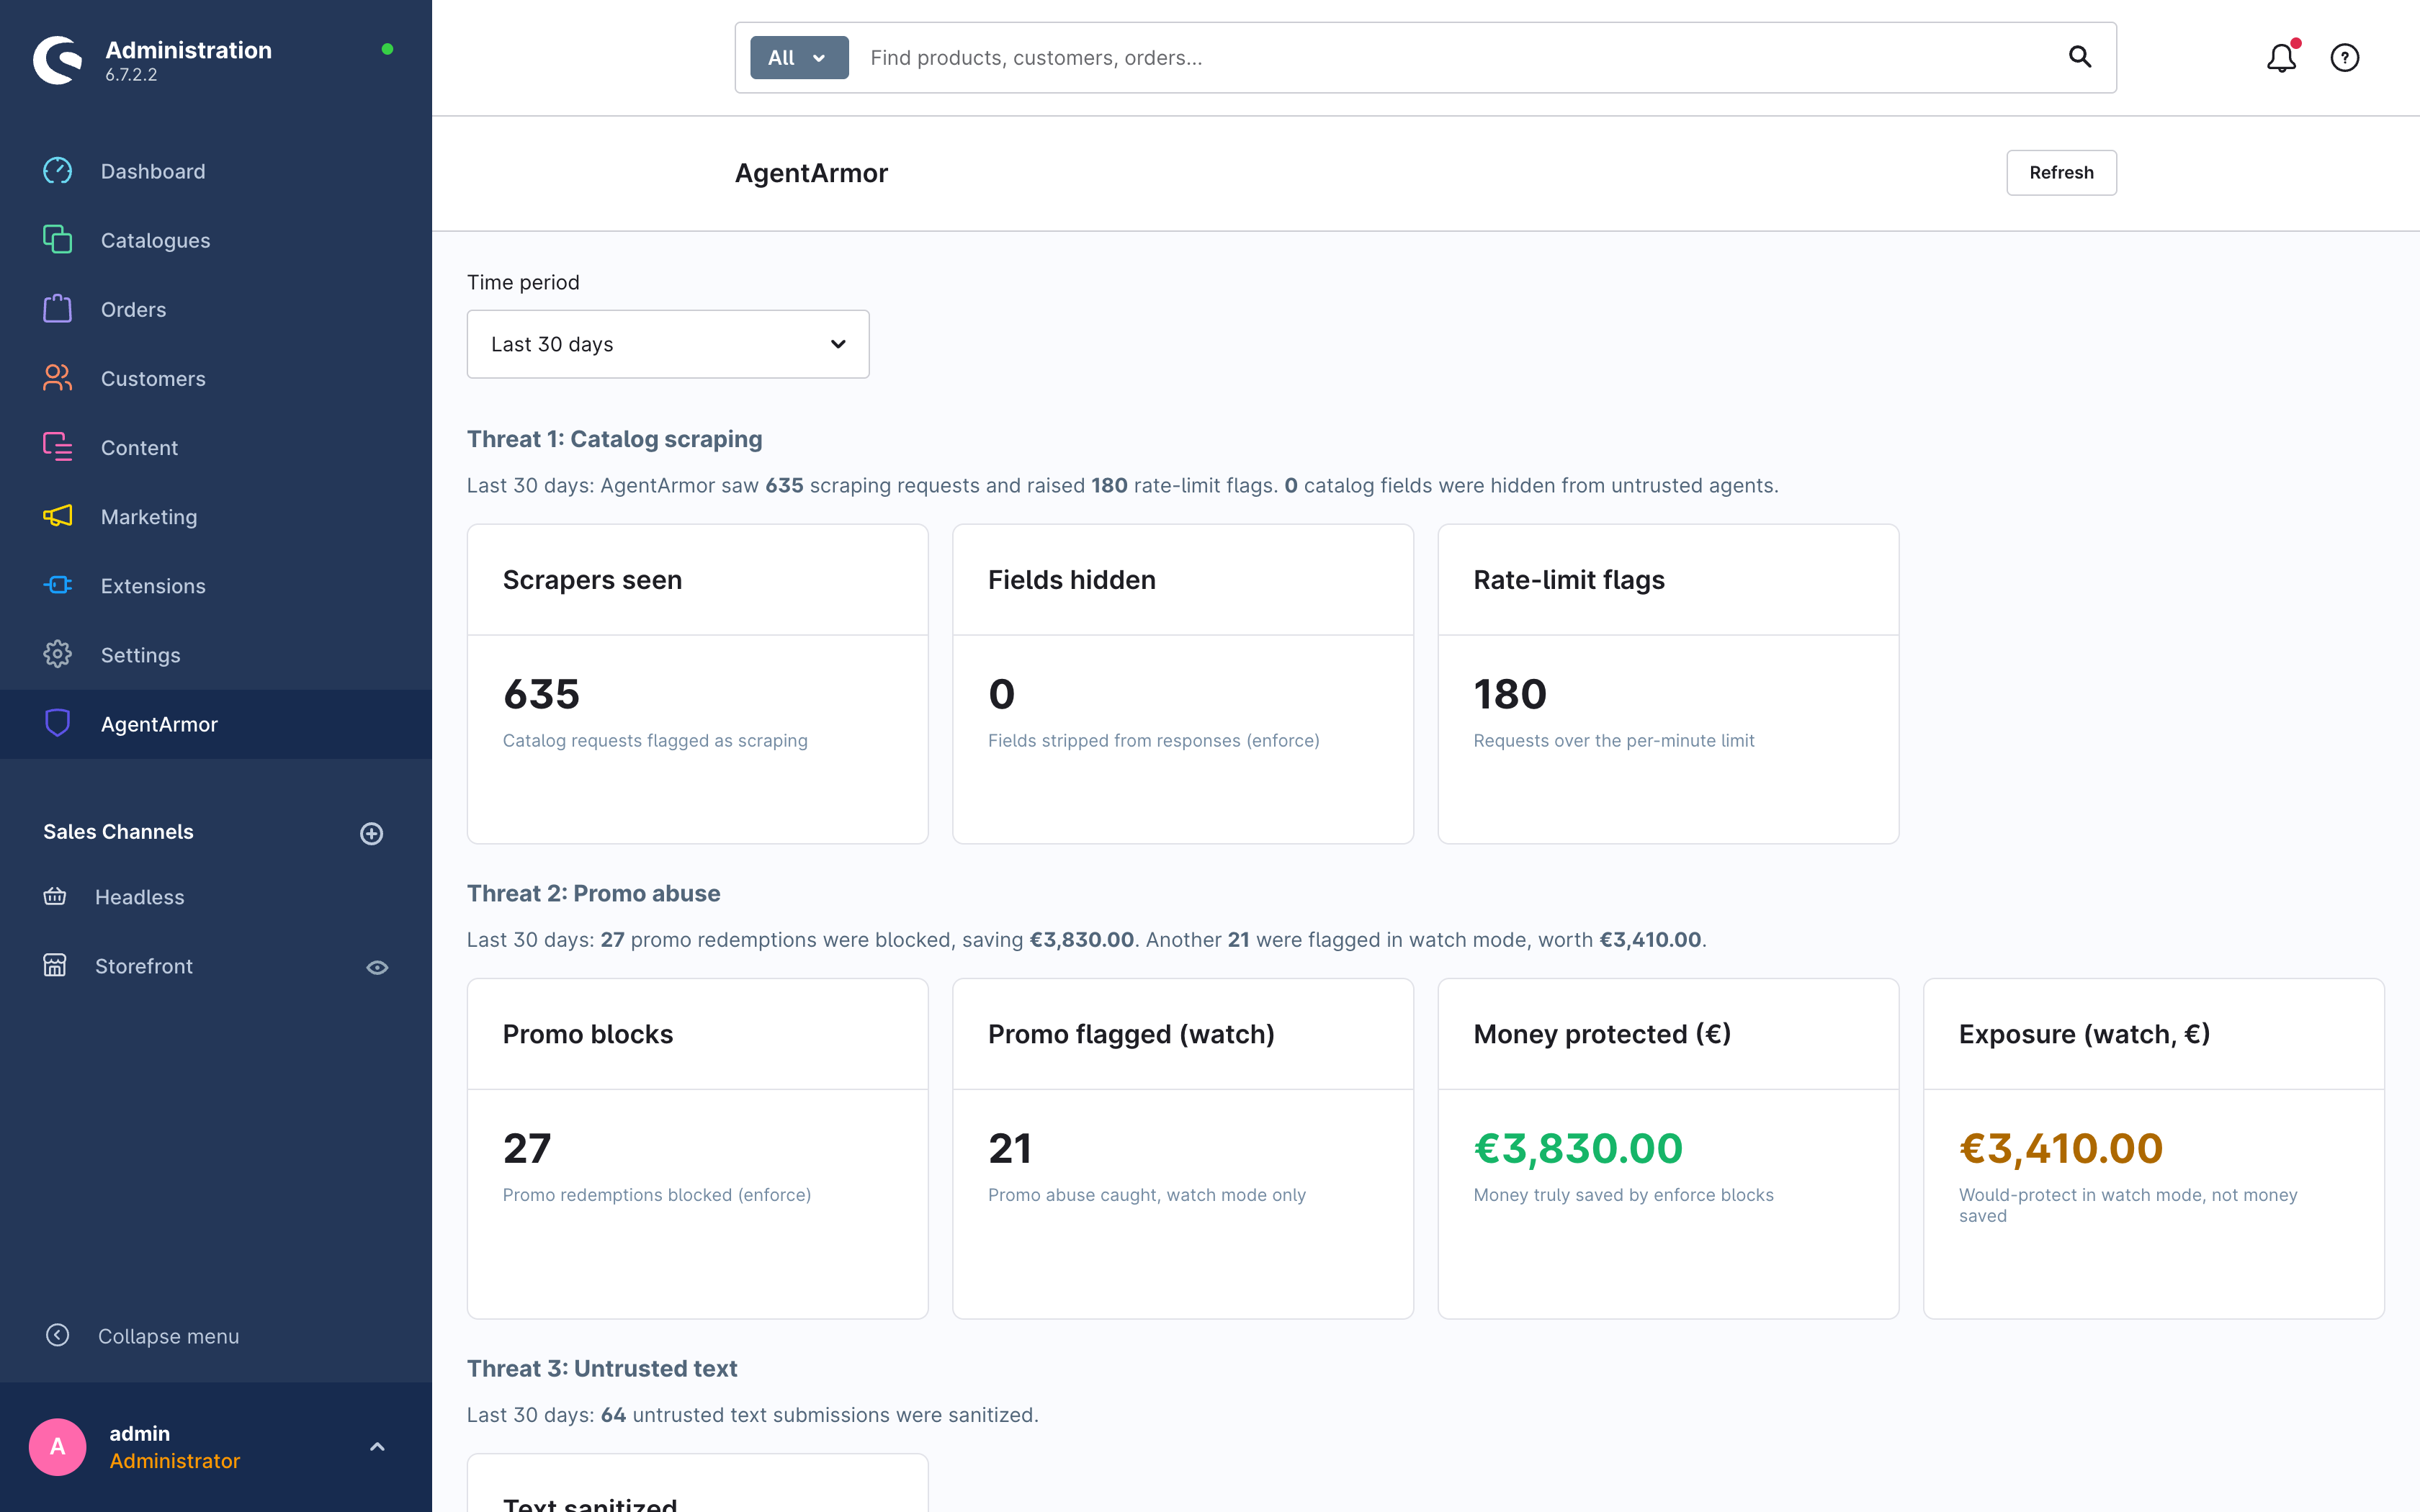Screen dimensions: 2420x1512
Task: Click the 27 promo blocks value
Action: 527,1148
